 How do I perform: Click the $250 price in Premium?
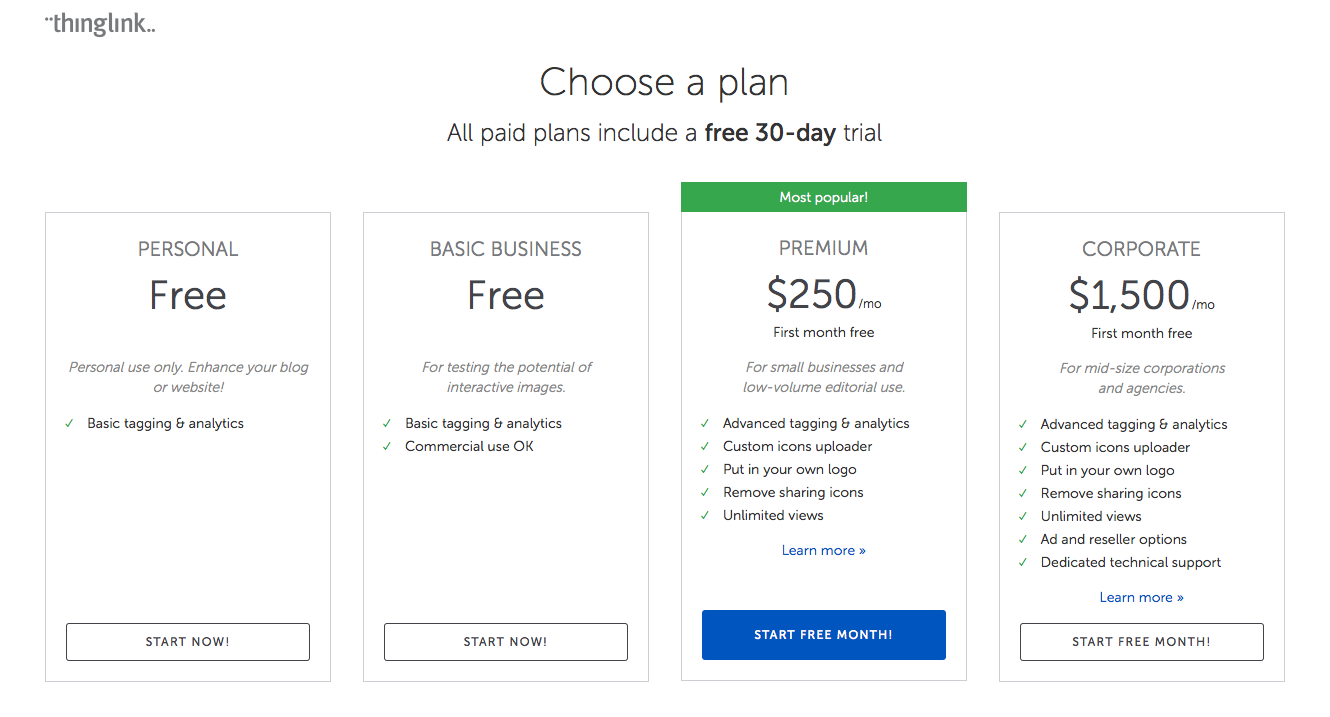[812, 294]
